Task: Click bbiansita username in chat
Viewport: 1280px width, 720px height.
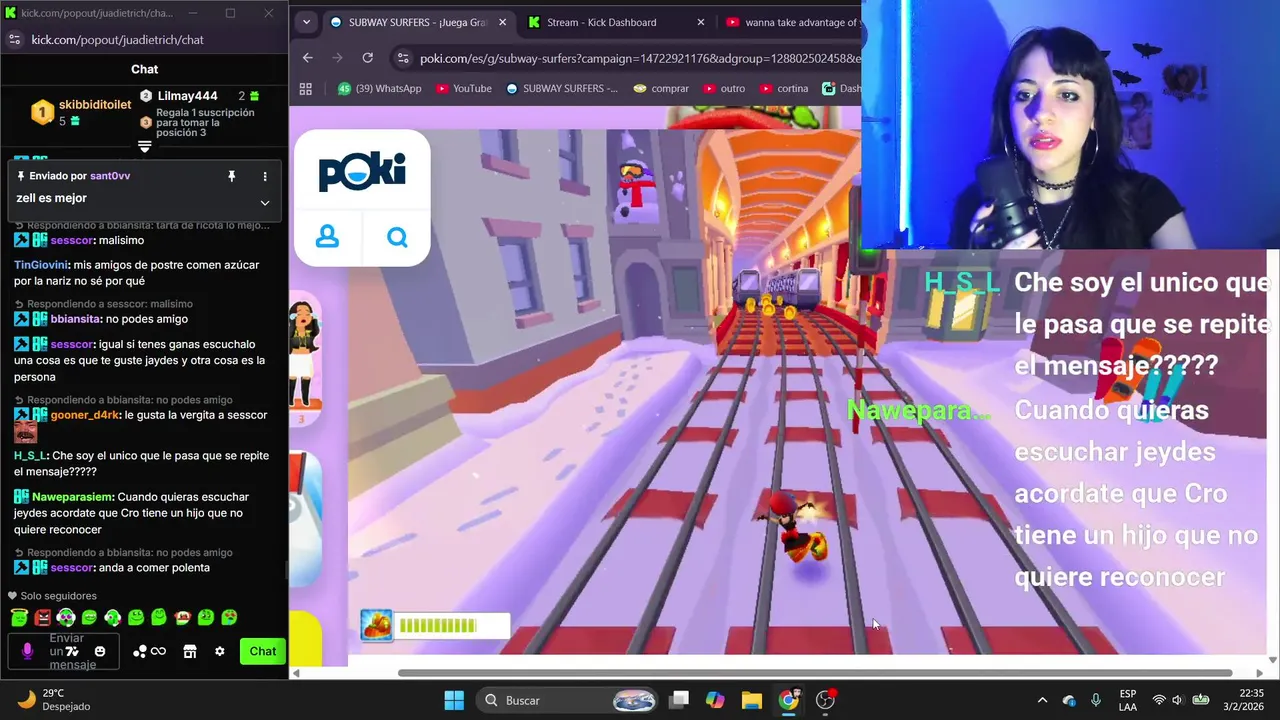Action: pos(76,319)
